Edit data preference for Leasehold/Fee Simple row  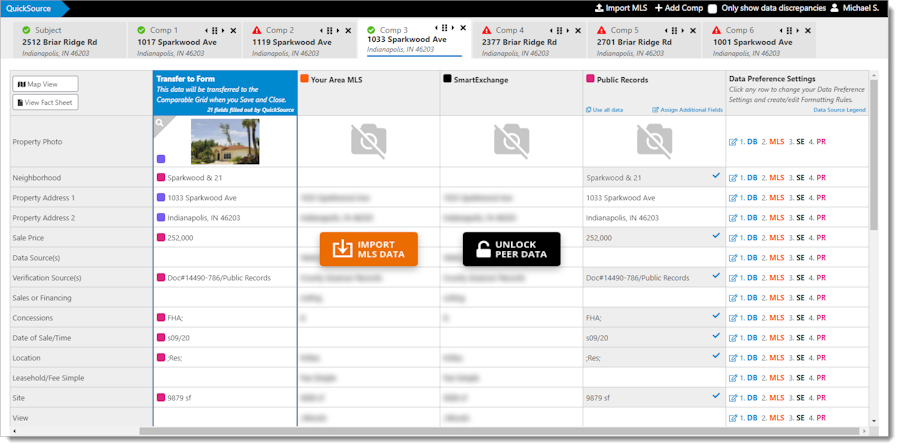point(733,378)
